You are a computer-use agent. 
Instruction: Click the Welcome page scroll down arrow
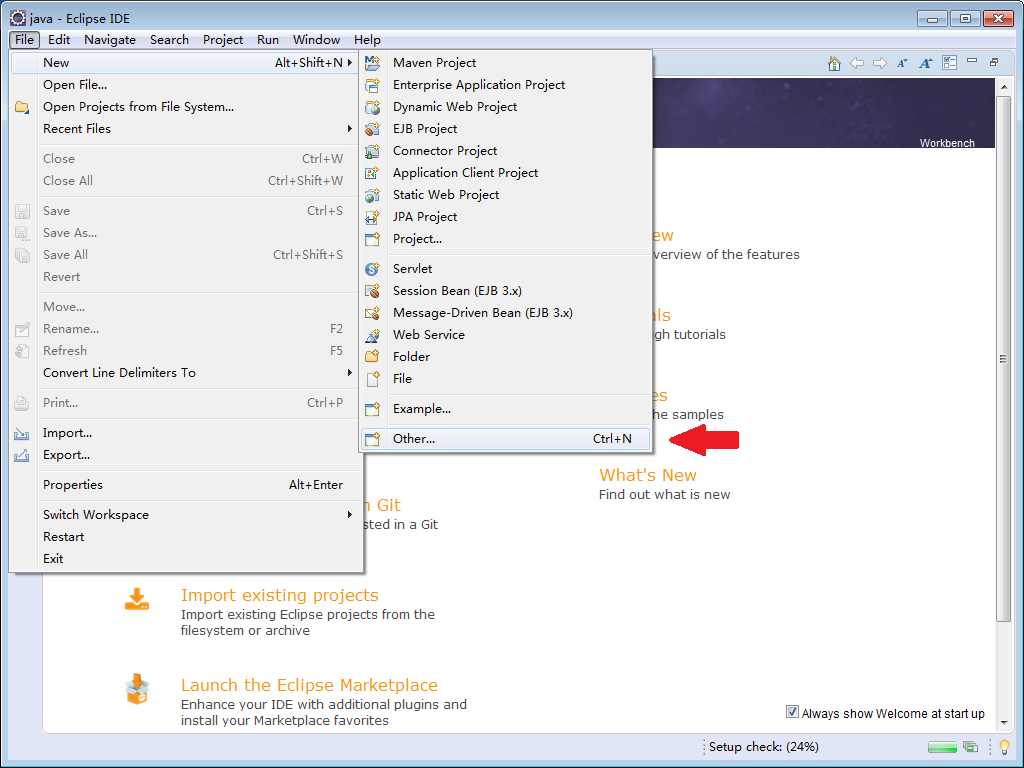pos(1004,722)
